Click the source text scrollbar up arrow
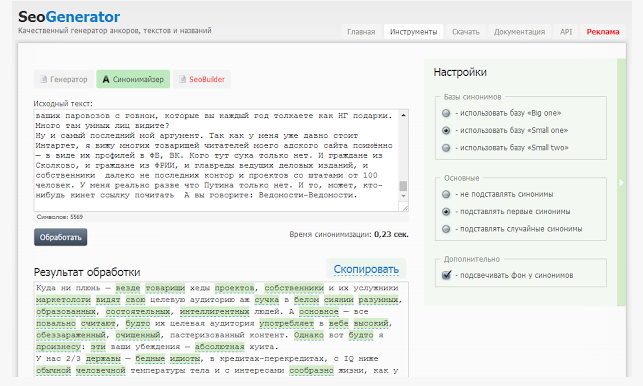Image resolution: width=643 pixels, height=386 pixels. tap(404, 115)
